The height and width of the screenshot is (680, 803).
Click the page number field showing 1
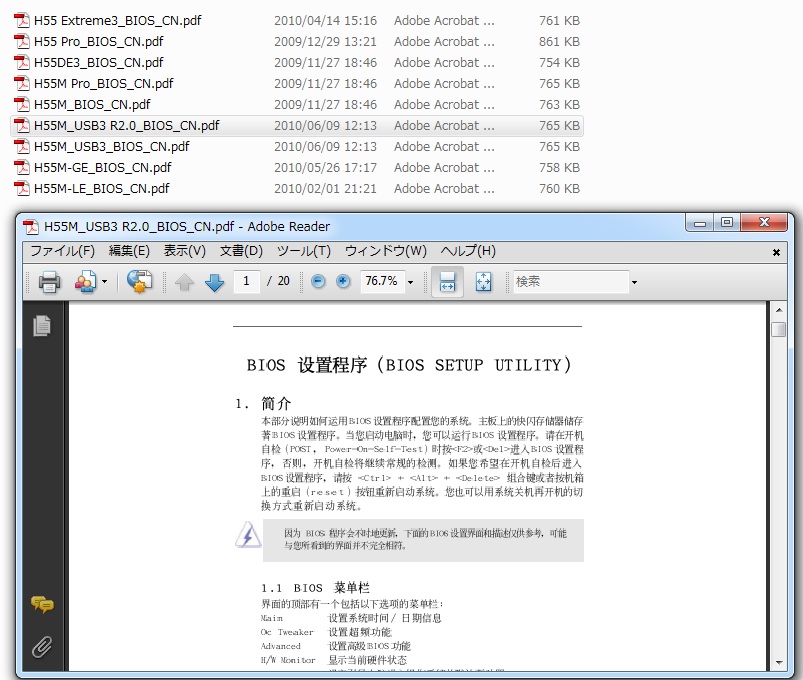(246, 281)
